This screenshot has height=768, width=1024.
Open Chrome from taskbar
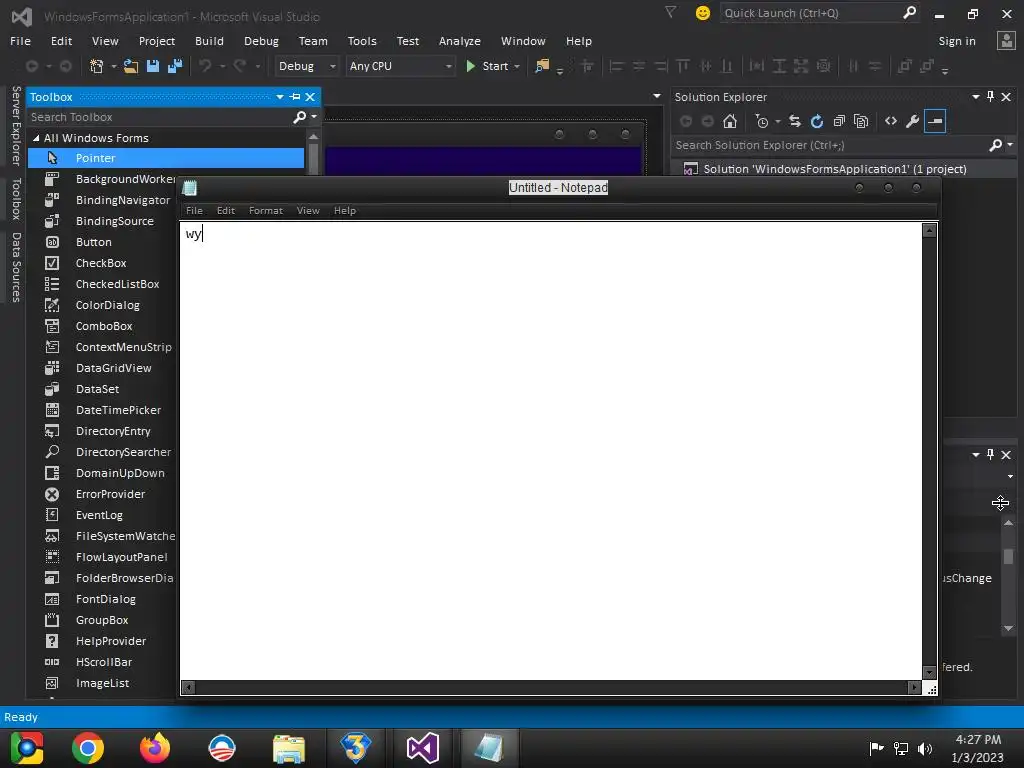[x=88, y=748]
